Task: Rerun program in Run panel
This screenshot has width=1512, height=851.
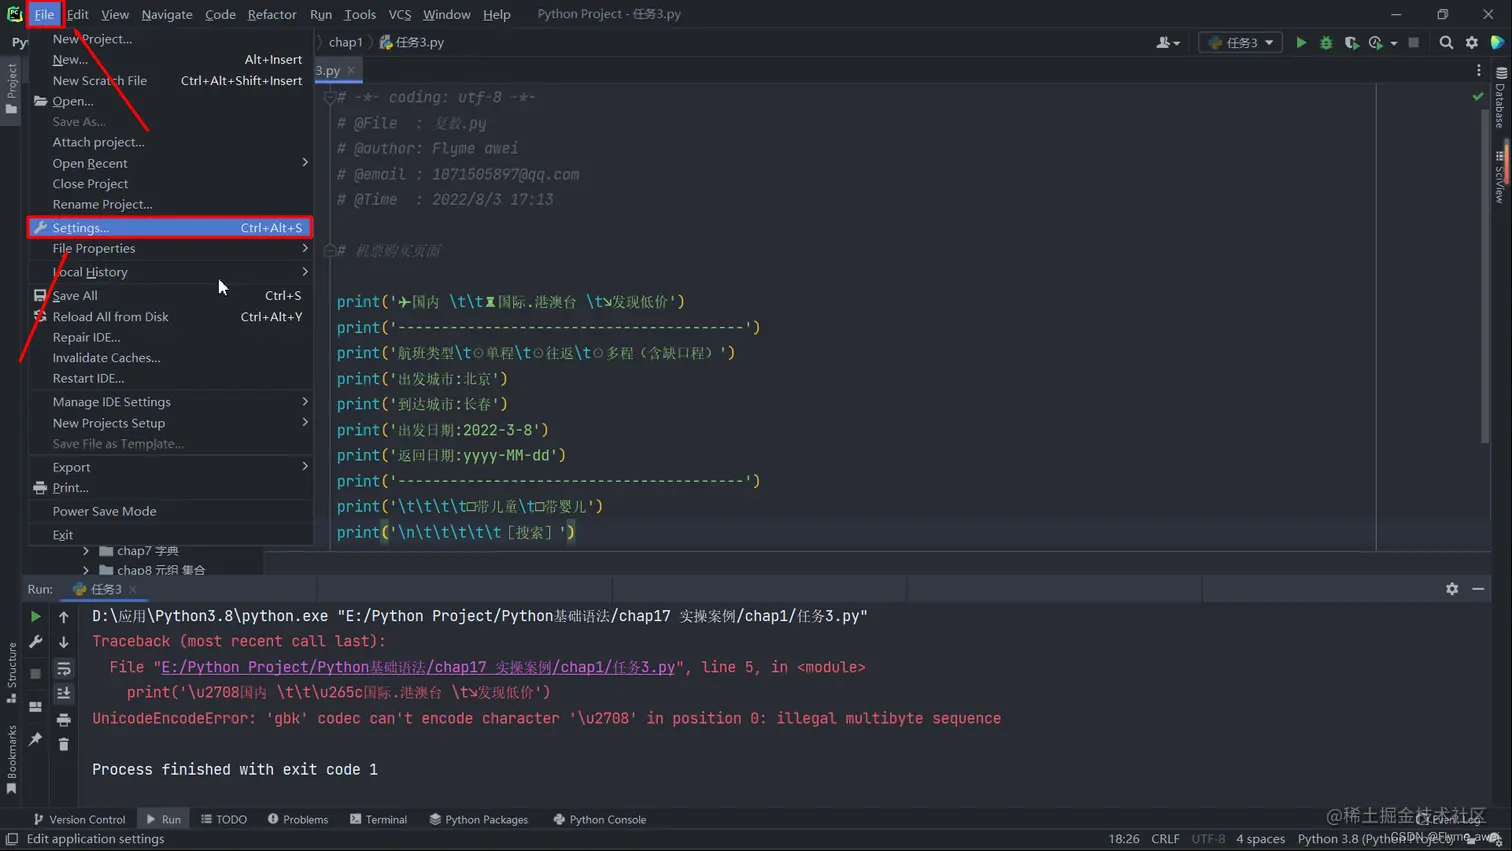Action: (x=35, y=617)
